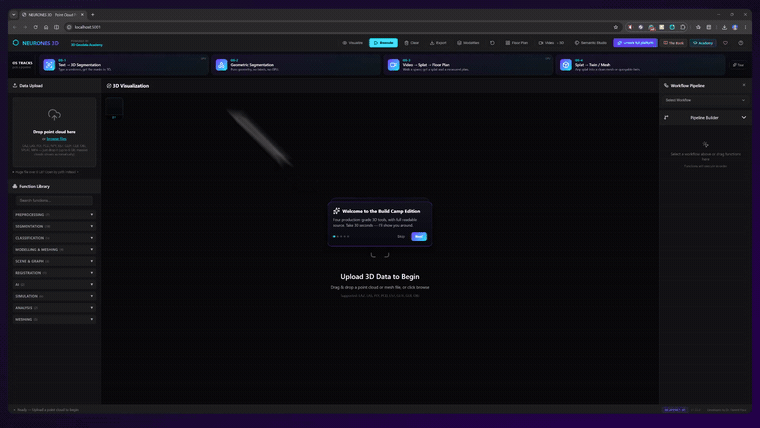Expand the REGISTRATION category
Screen dimensions: 760x428
pos(54,272)
